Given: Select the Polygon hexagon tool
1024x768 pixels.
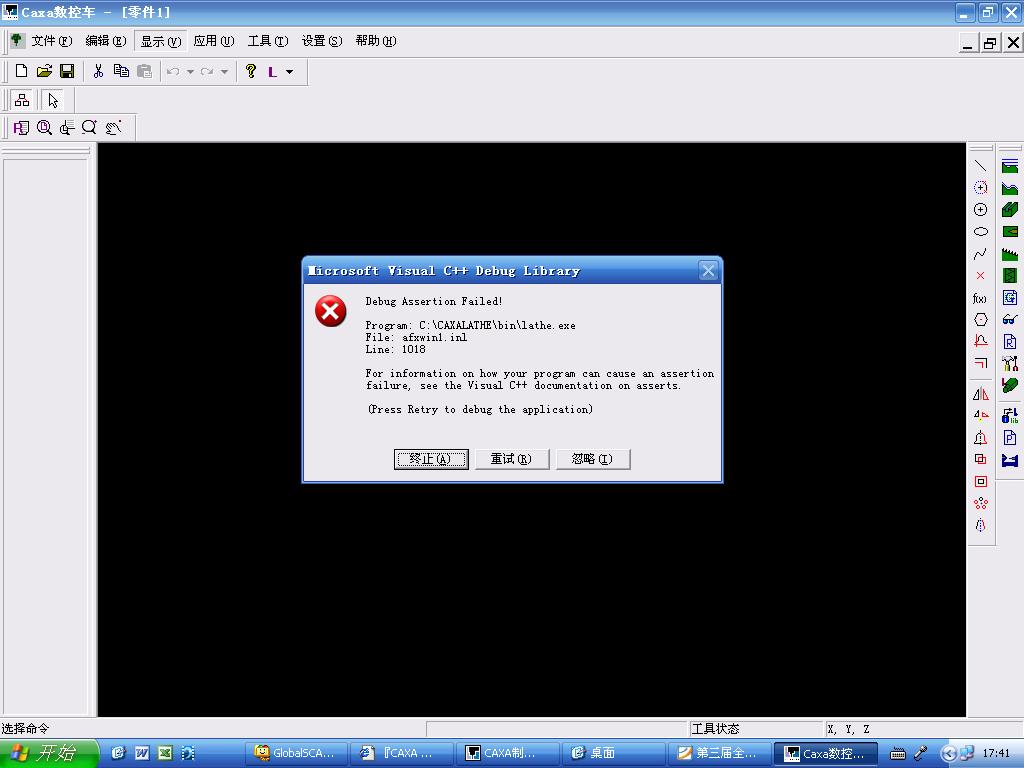Looking at the screenshot, I should [x=980, y=319].
